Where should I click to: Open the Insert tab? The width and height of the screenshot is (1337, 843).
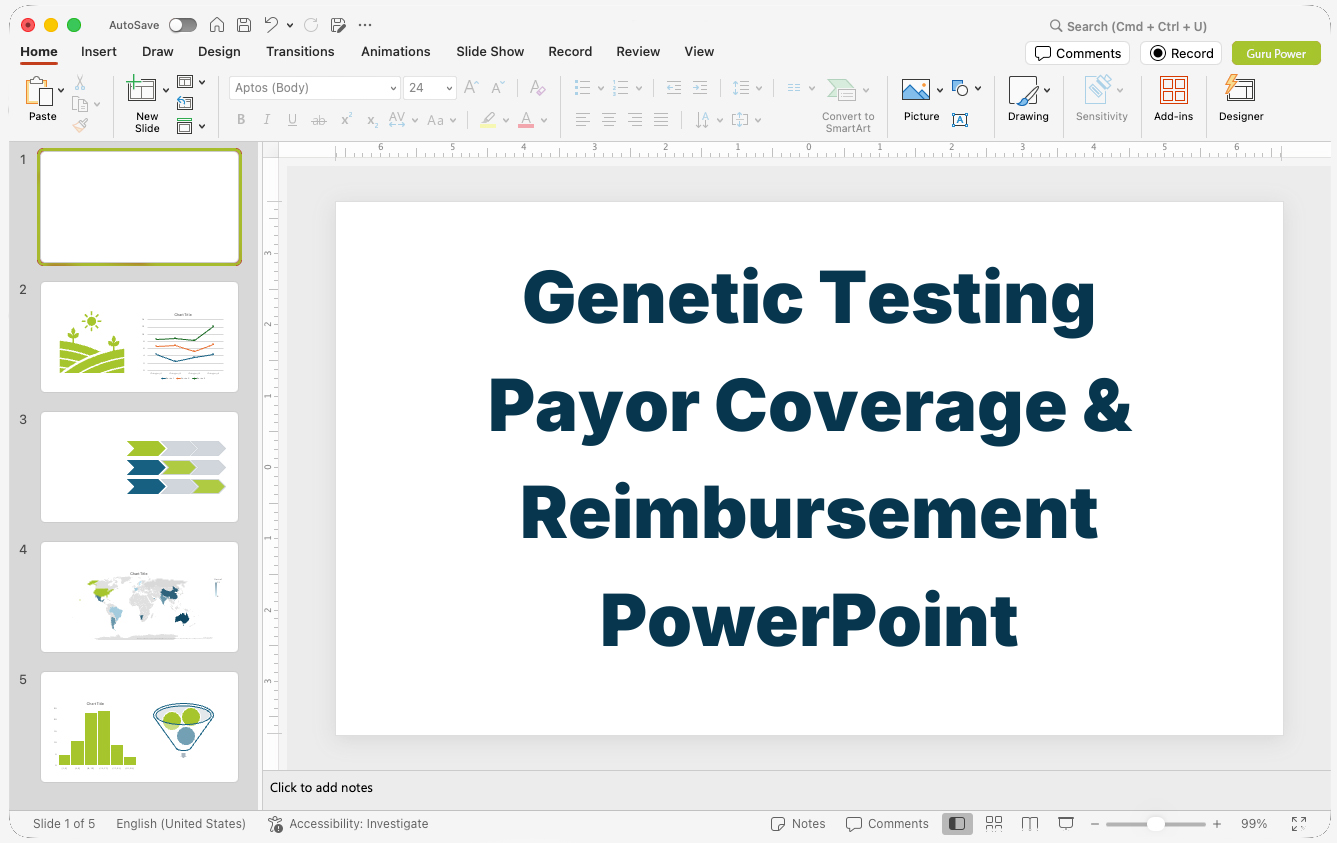point(99,51)
